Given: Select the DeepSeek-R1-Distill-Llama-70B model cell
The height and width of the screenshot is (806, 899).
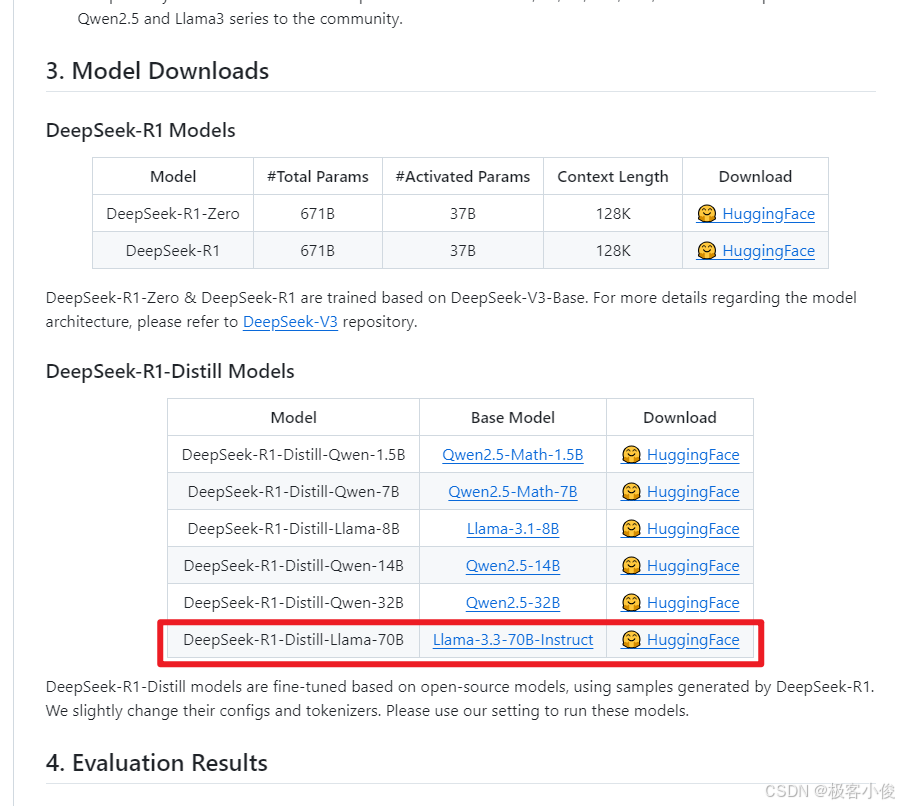Looking at the screenshot, I should [294, 640].
